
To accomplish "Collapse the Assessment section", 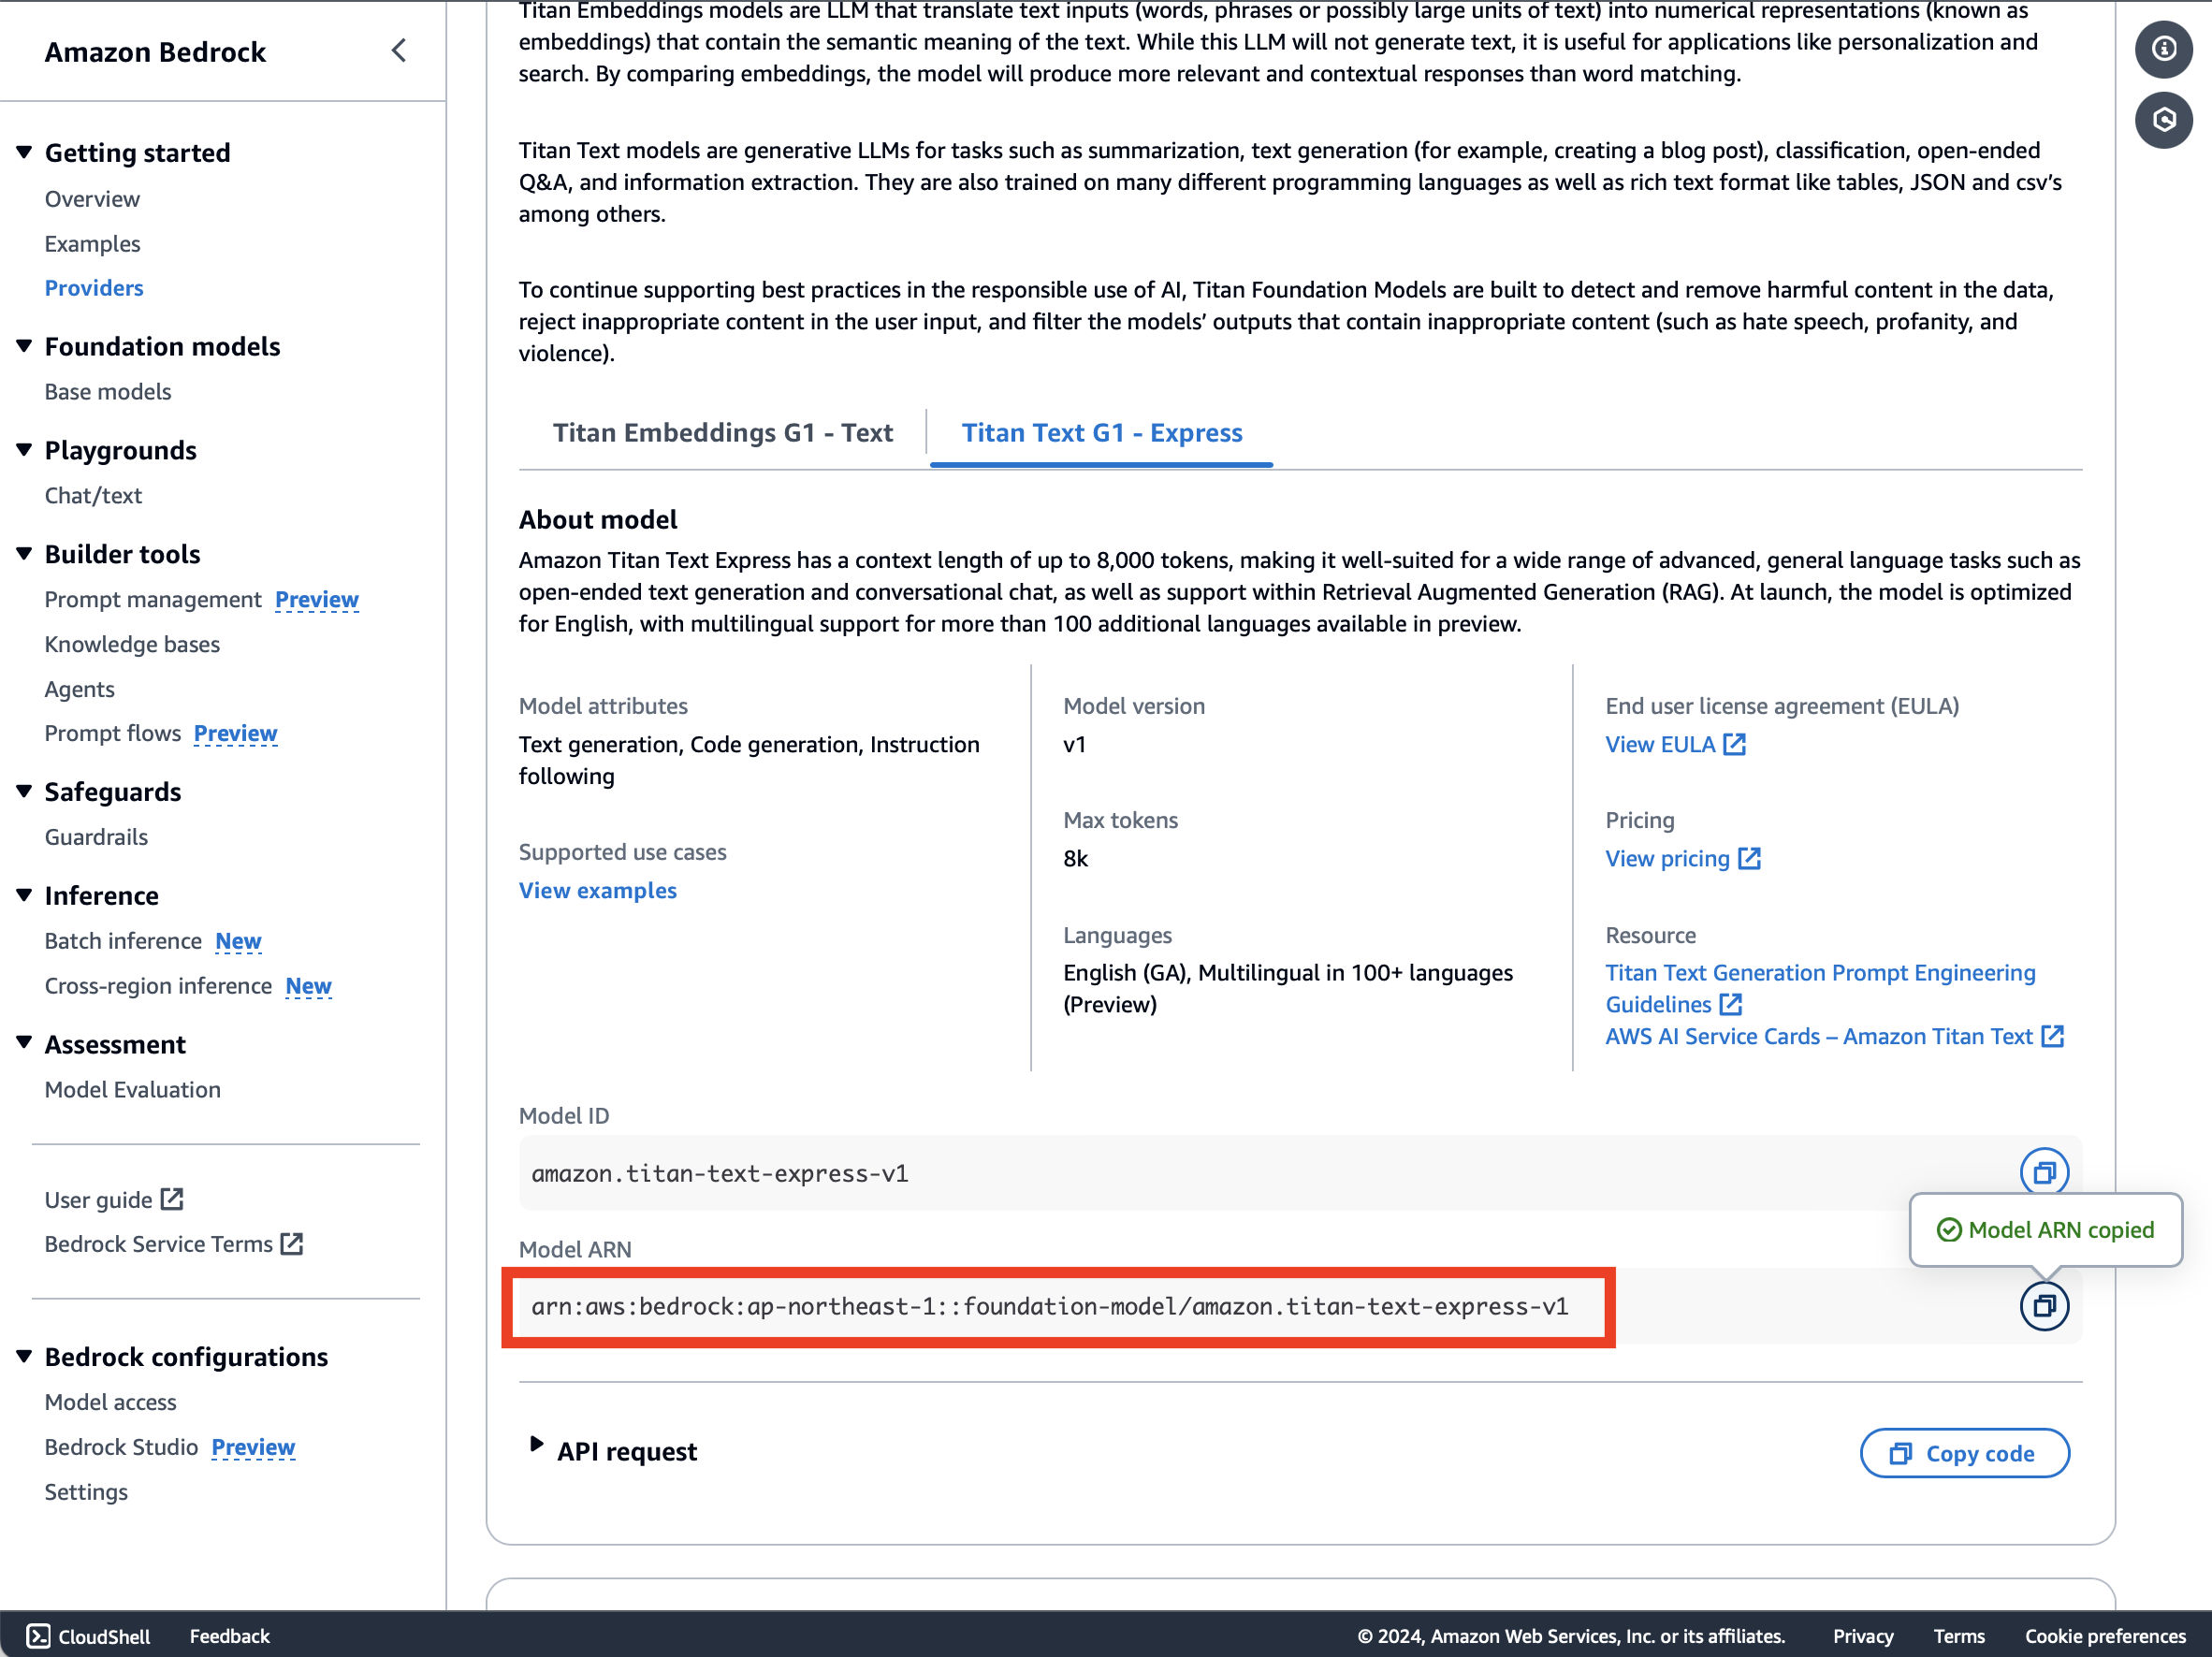I will pyautogui.click(x=24, y=1043).
